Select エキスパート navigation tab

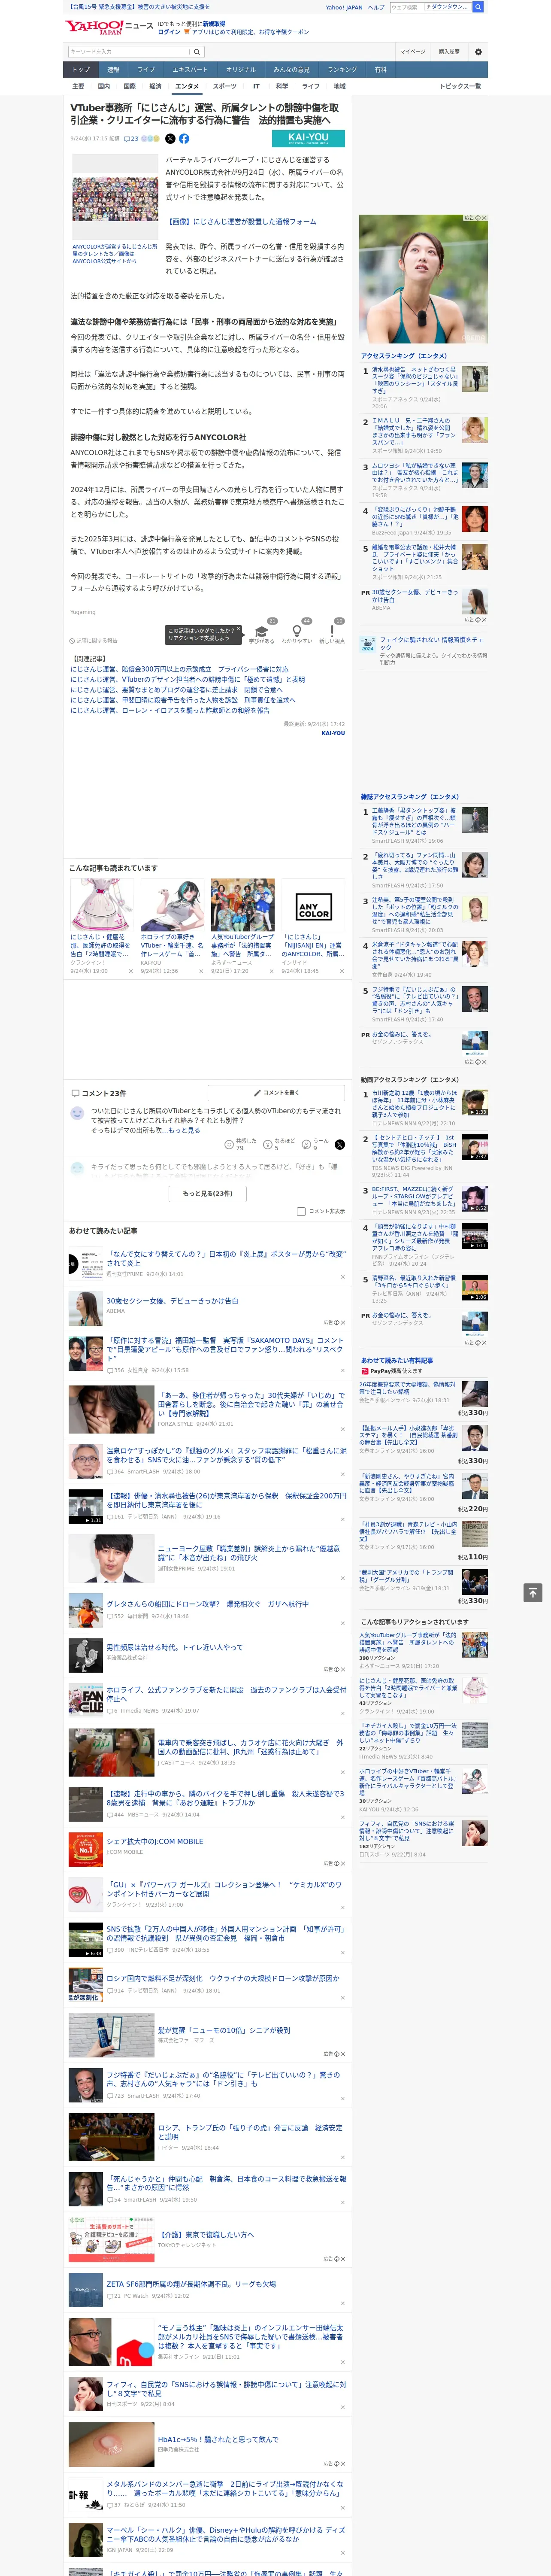(190, 70)
